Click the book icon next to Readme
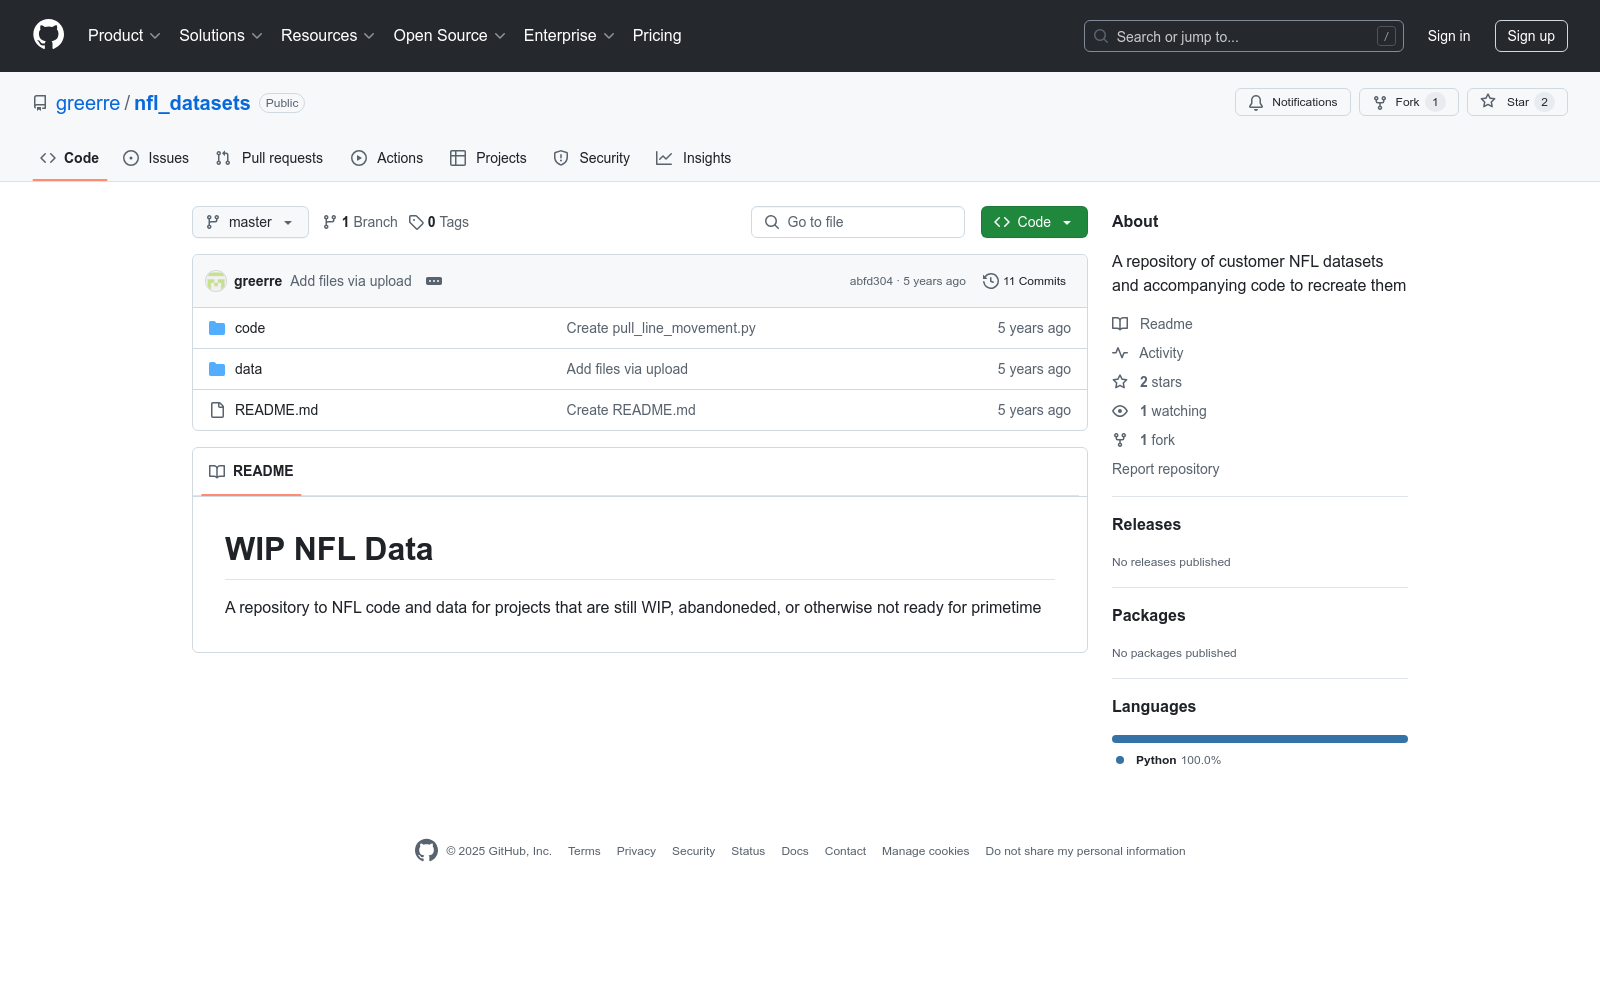The width and height of the screenshot is (1600, 1000). (x=1120, y=324)
